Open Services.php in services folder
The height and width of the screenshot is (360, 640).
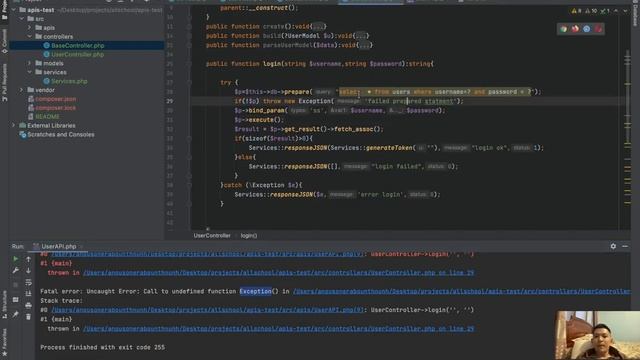point(69,81)
